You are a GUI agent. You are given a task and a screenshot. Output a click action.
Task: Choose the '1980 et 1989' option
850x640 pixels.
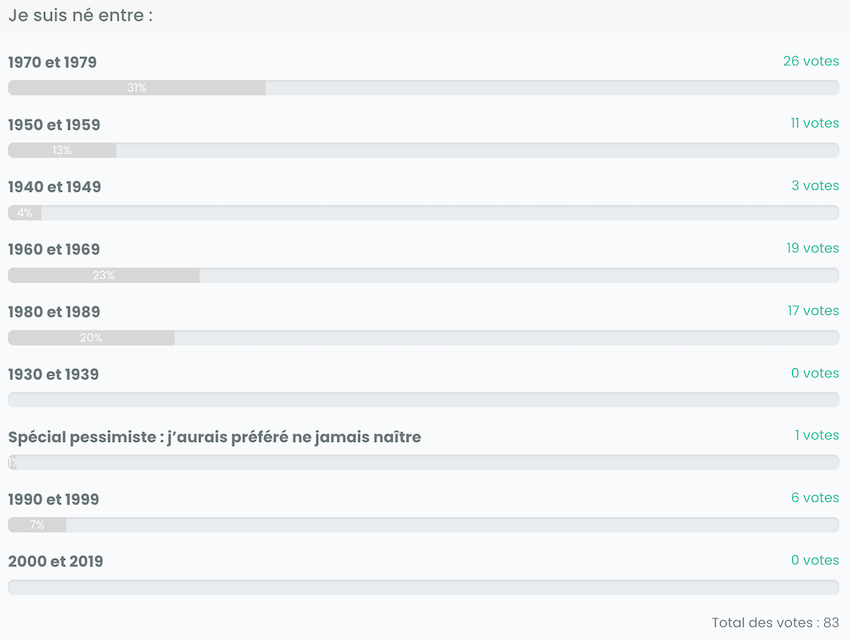point(54,312)
